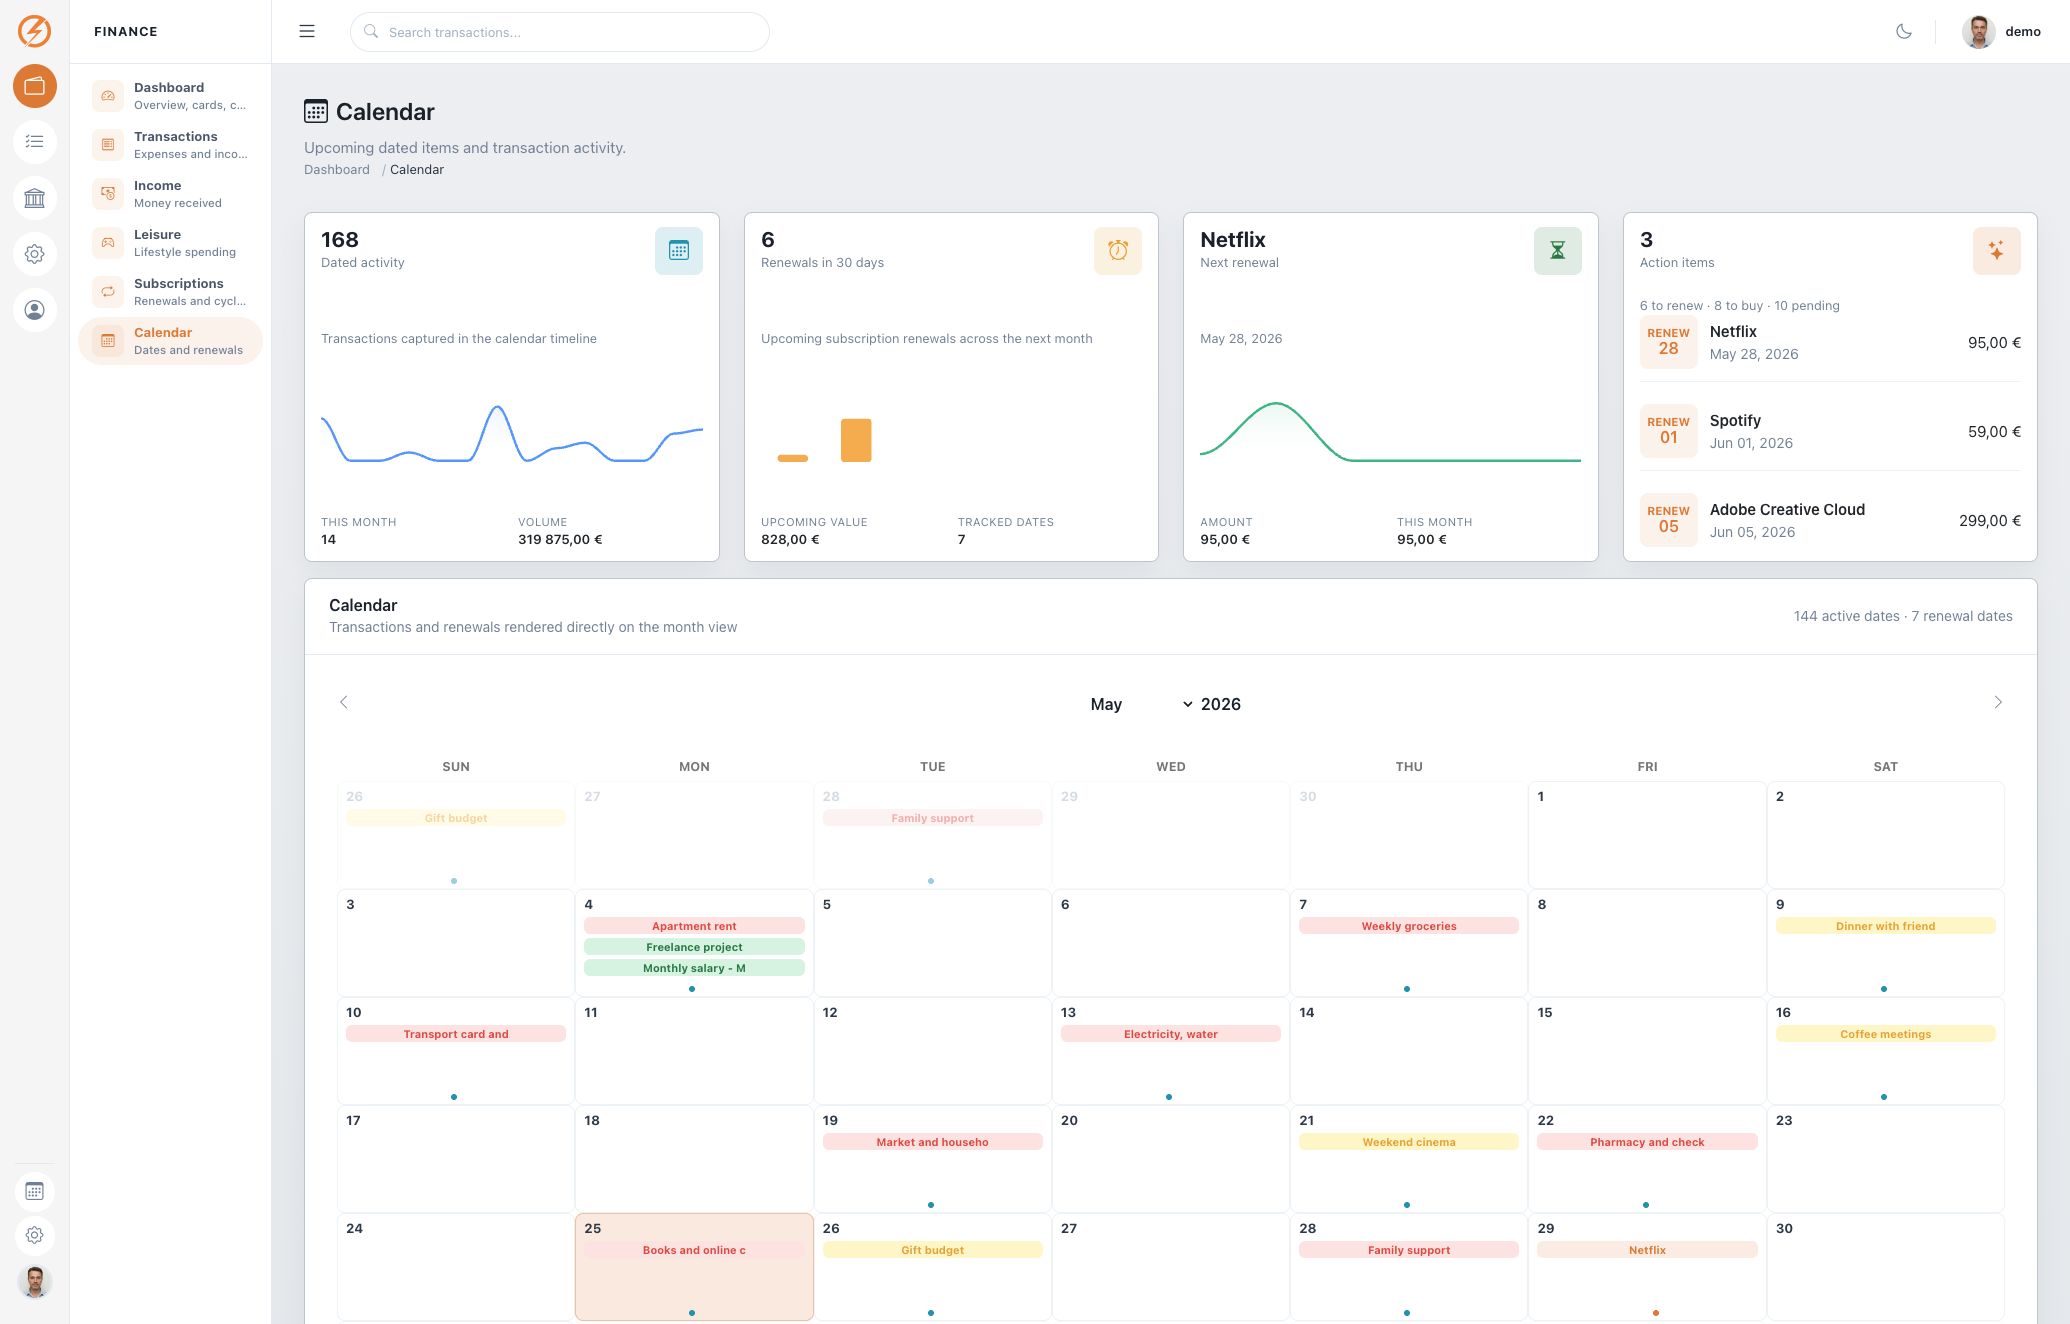Select the May 1 day cell

click(x=1647, y=835)
